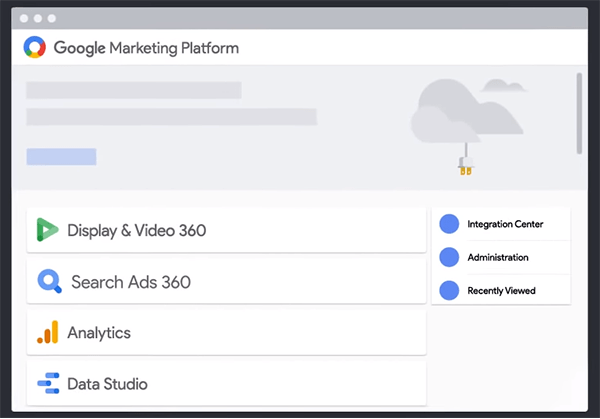The height and width of the screenshot is (419, 600).
Task: Click the Data Studio icon
Action: click(x=48, y=383)
